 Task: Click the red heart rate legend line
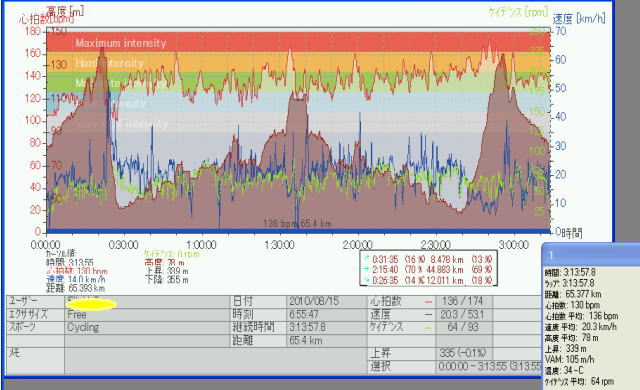(428, 302)
